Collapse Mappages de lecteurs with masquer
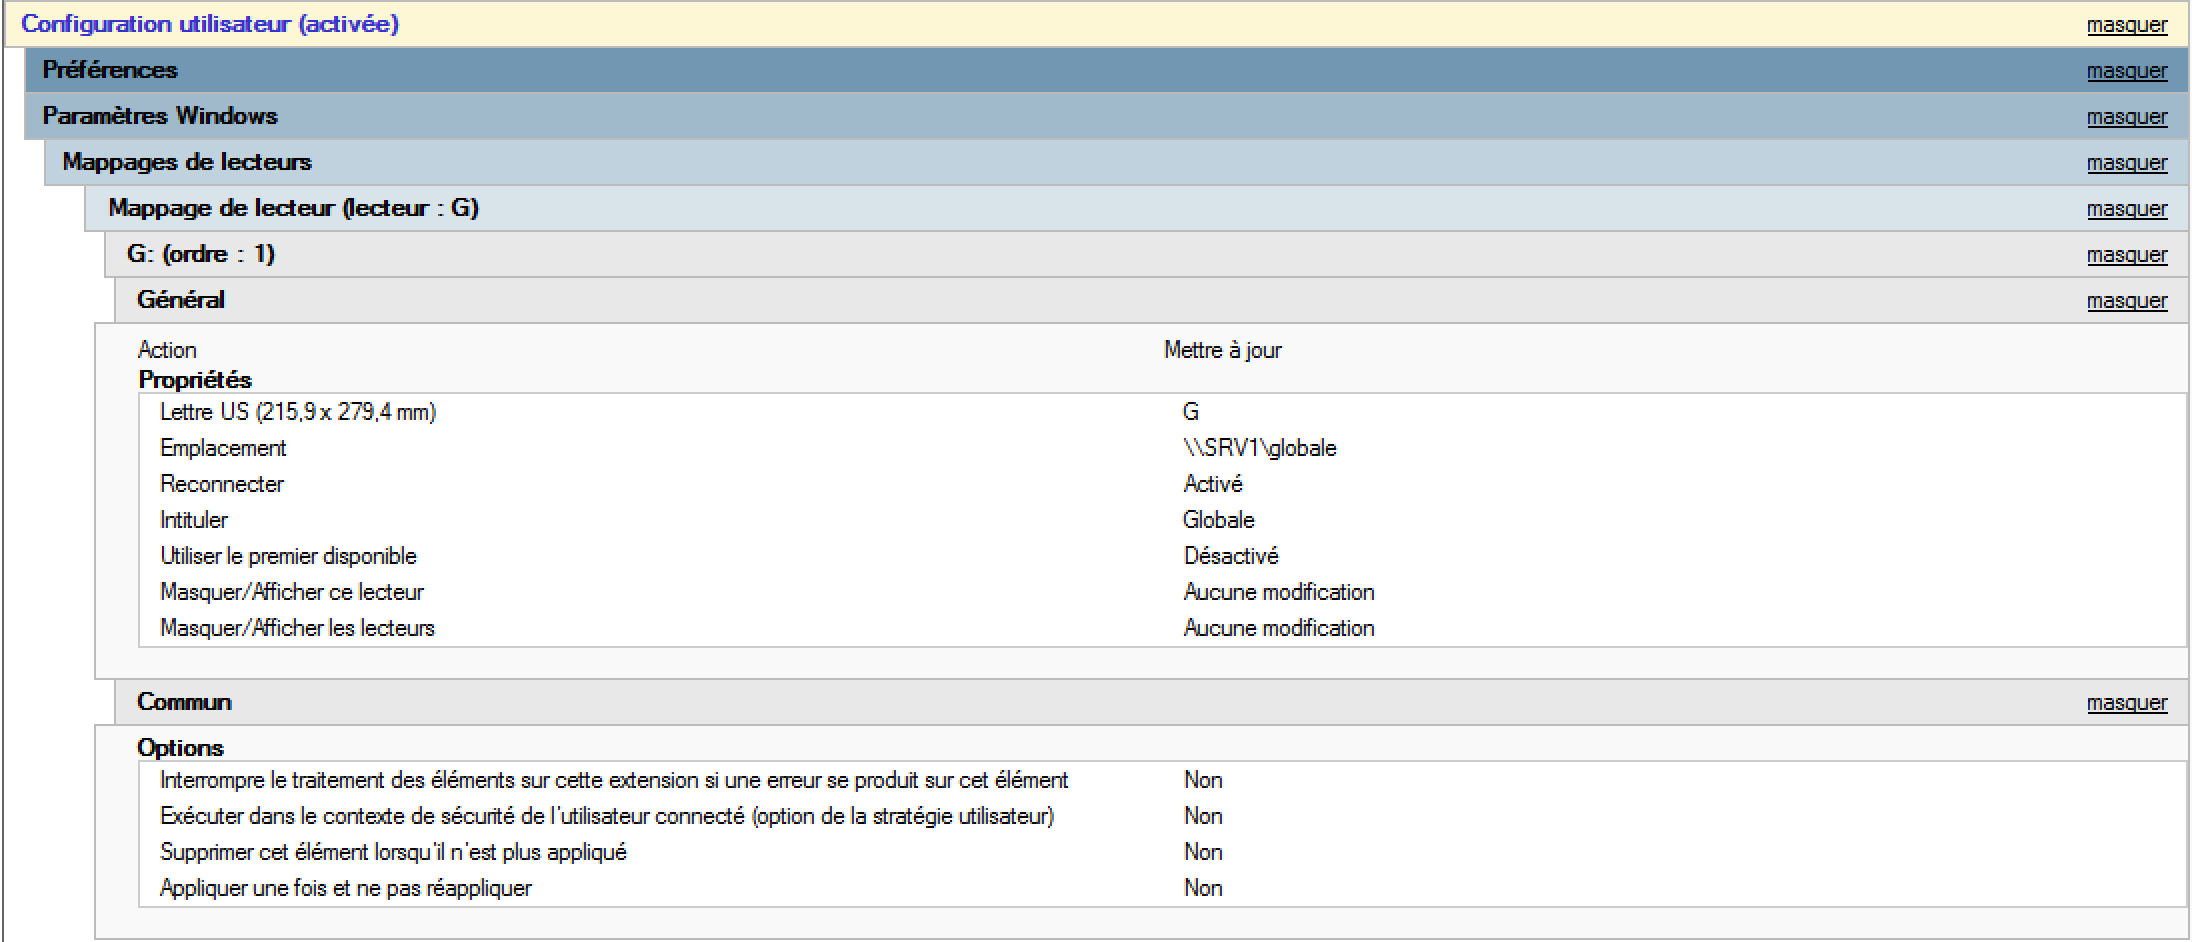2192x942 pixels. [2126, 163]
